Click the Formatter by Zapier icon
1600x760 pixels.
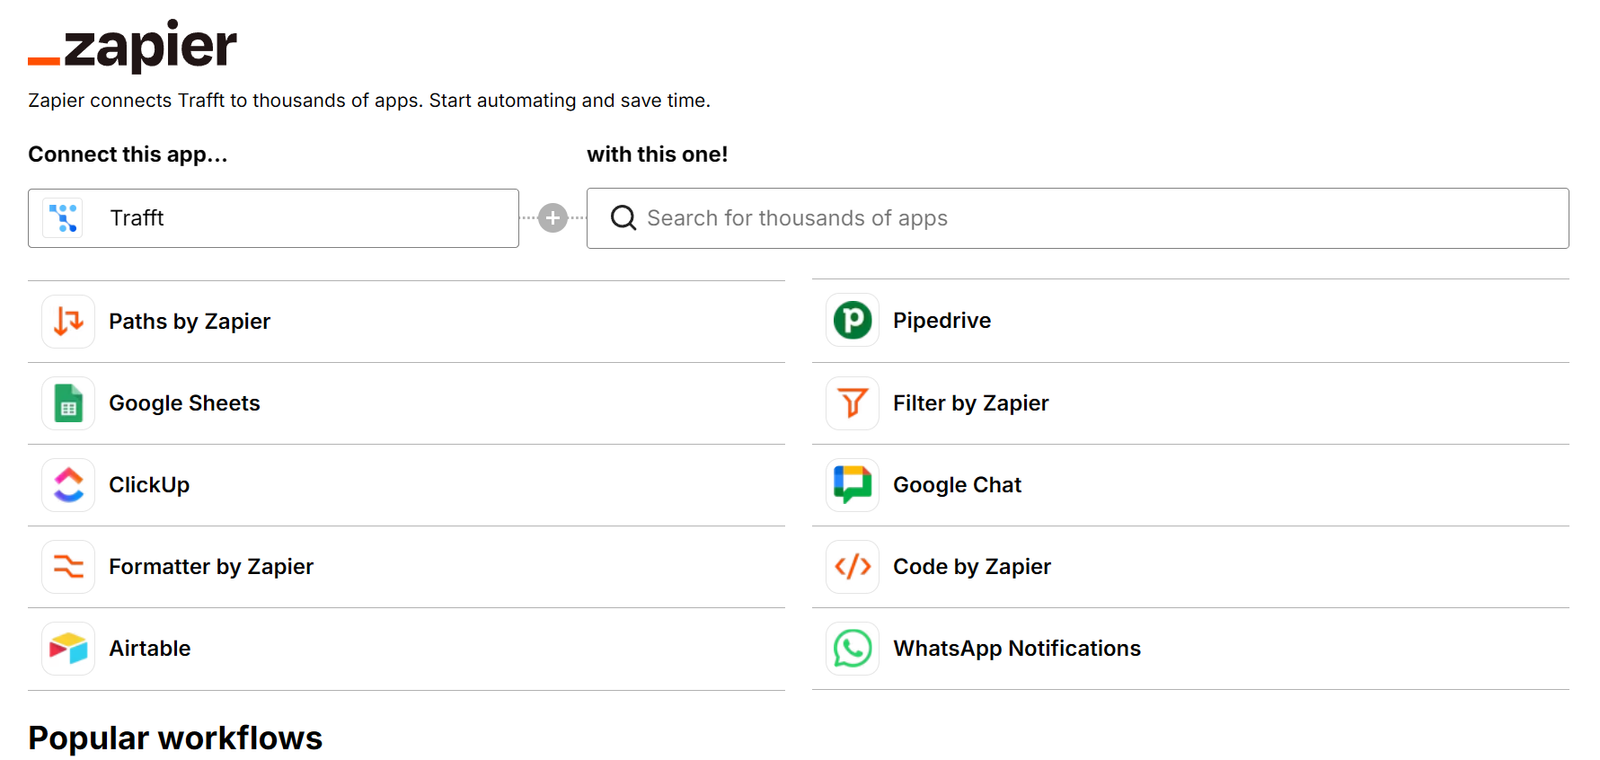tap(68, 567)
